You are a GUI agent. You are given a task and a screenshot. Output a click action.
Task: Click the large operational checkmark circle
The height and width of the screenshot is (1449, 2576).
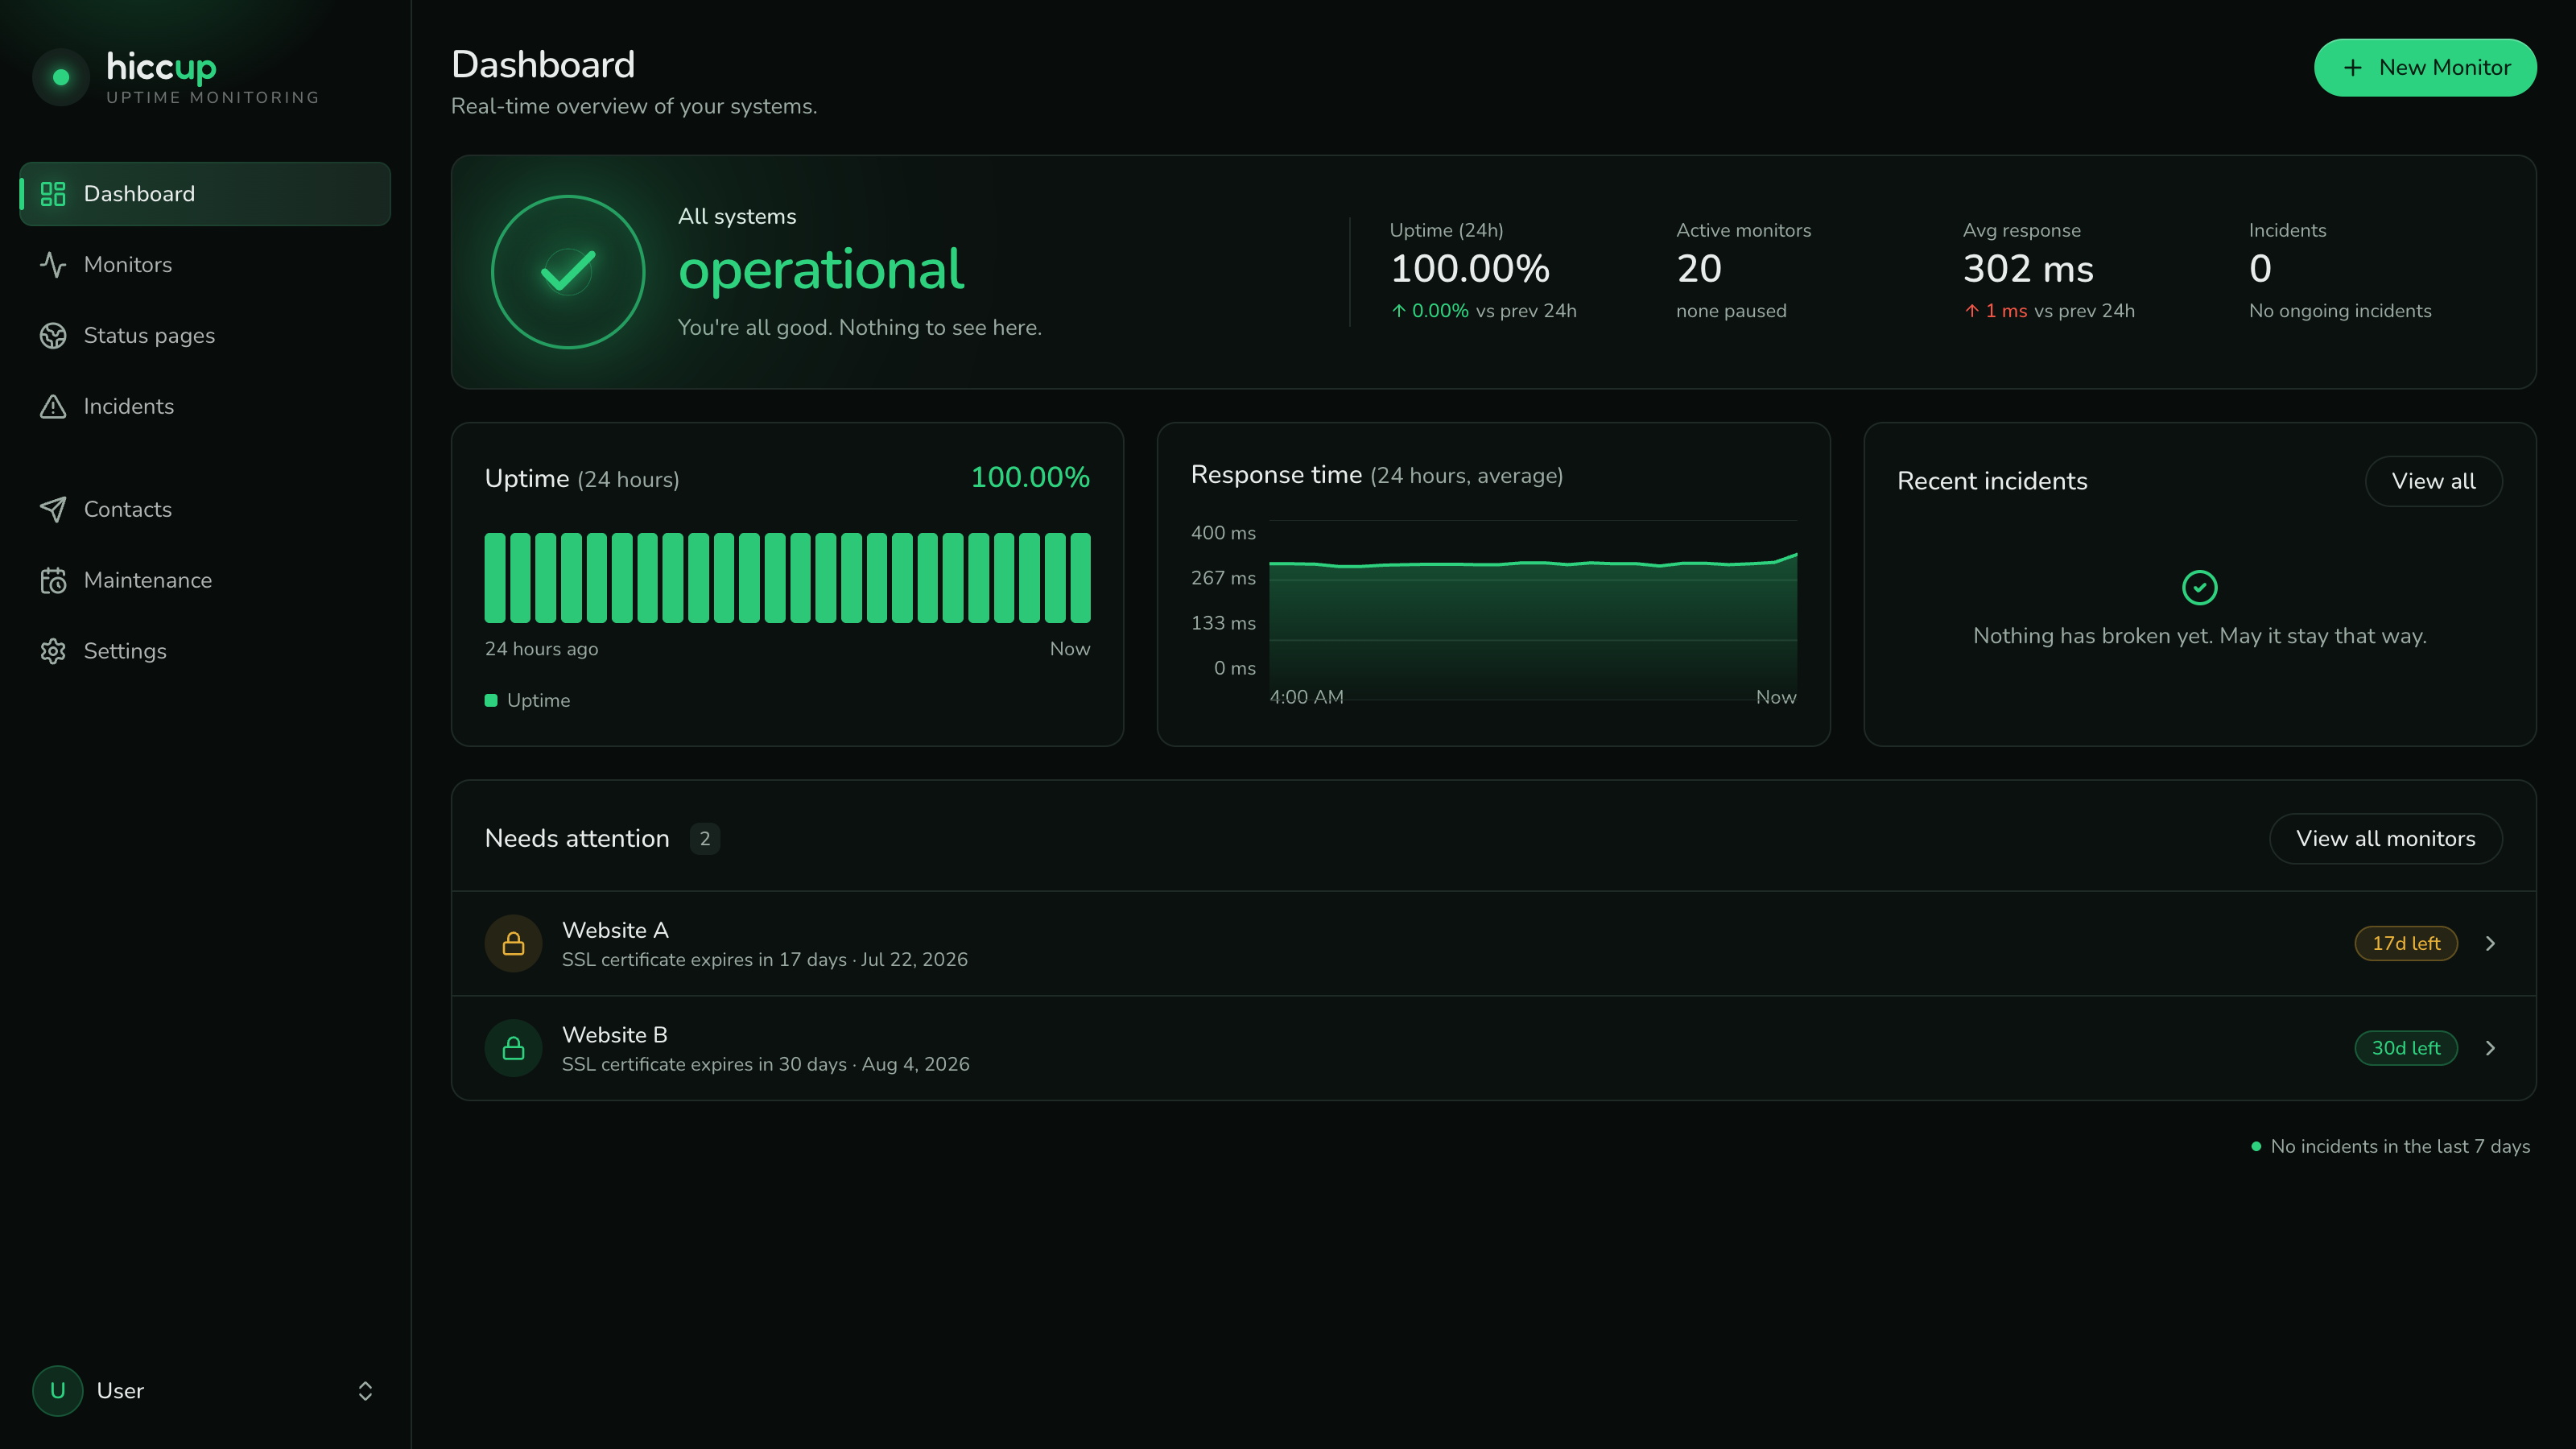pyautogui.click(x=568, y=272)
